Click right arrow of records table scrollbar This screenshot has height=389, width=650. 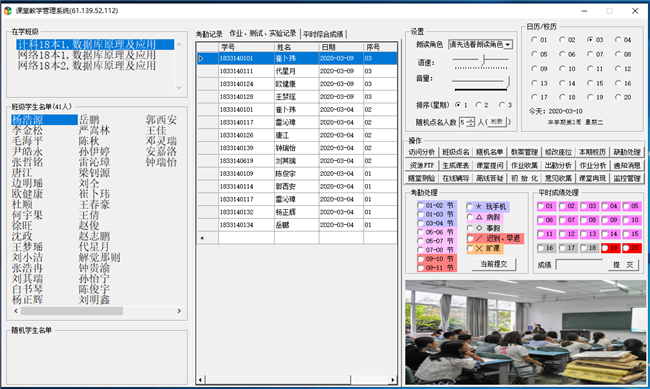(x=392, y=379)
